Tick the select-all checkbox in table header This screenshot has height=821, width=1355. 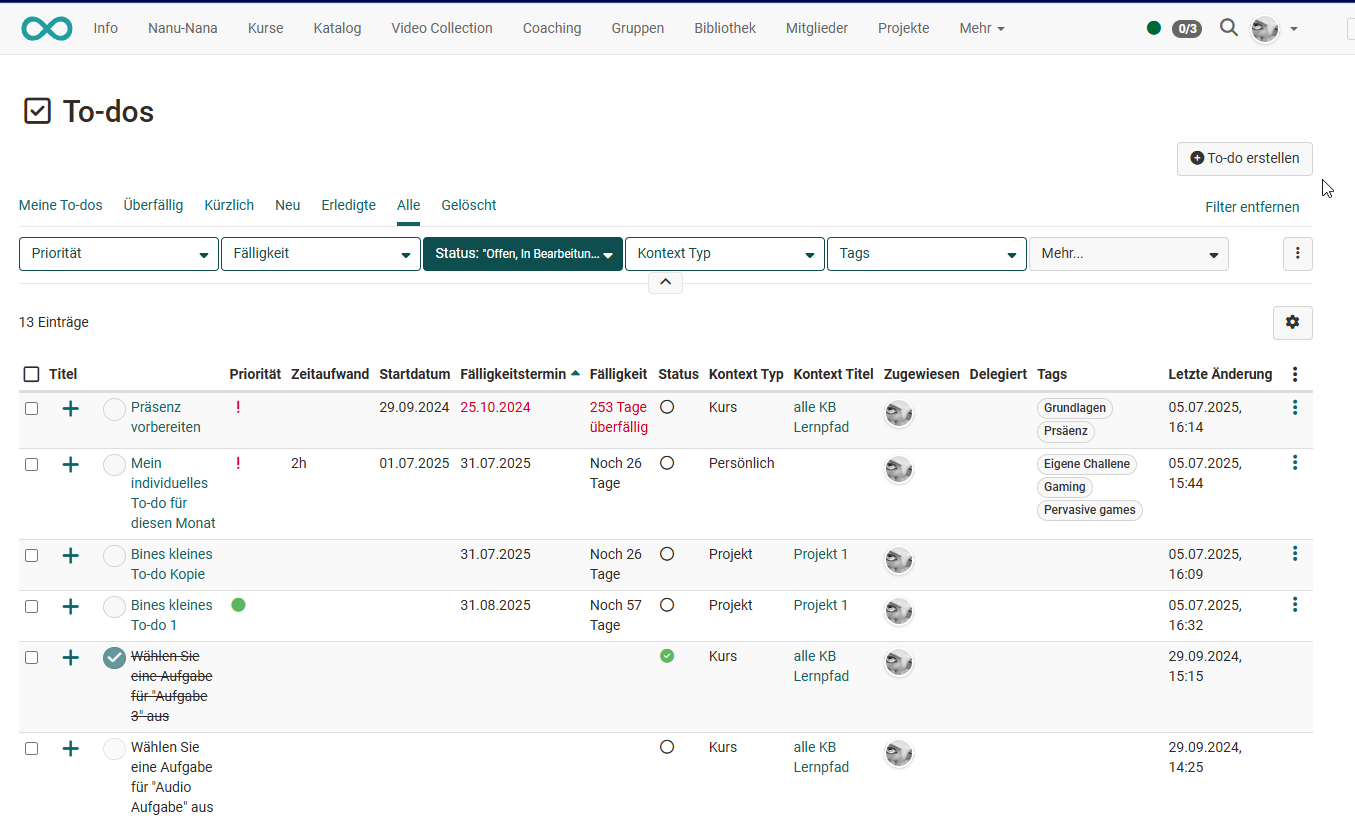pos(32,374)
